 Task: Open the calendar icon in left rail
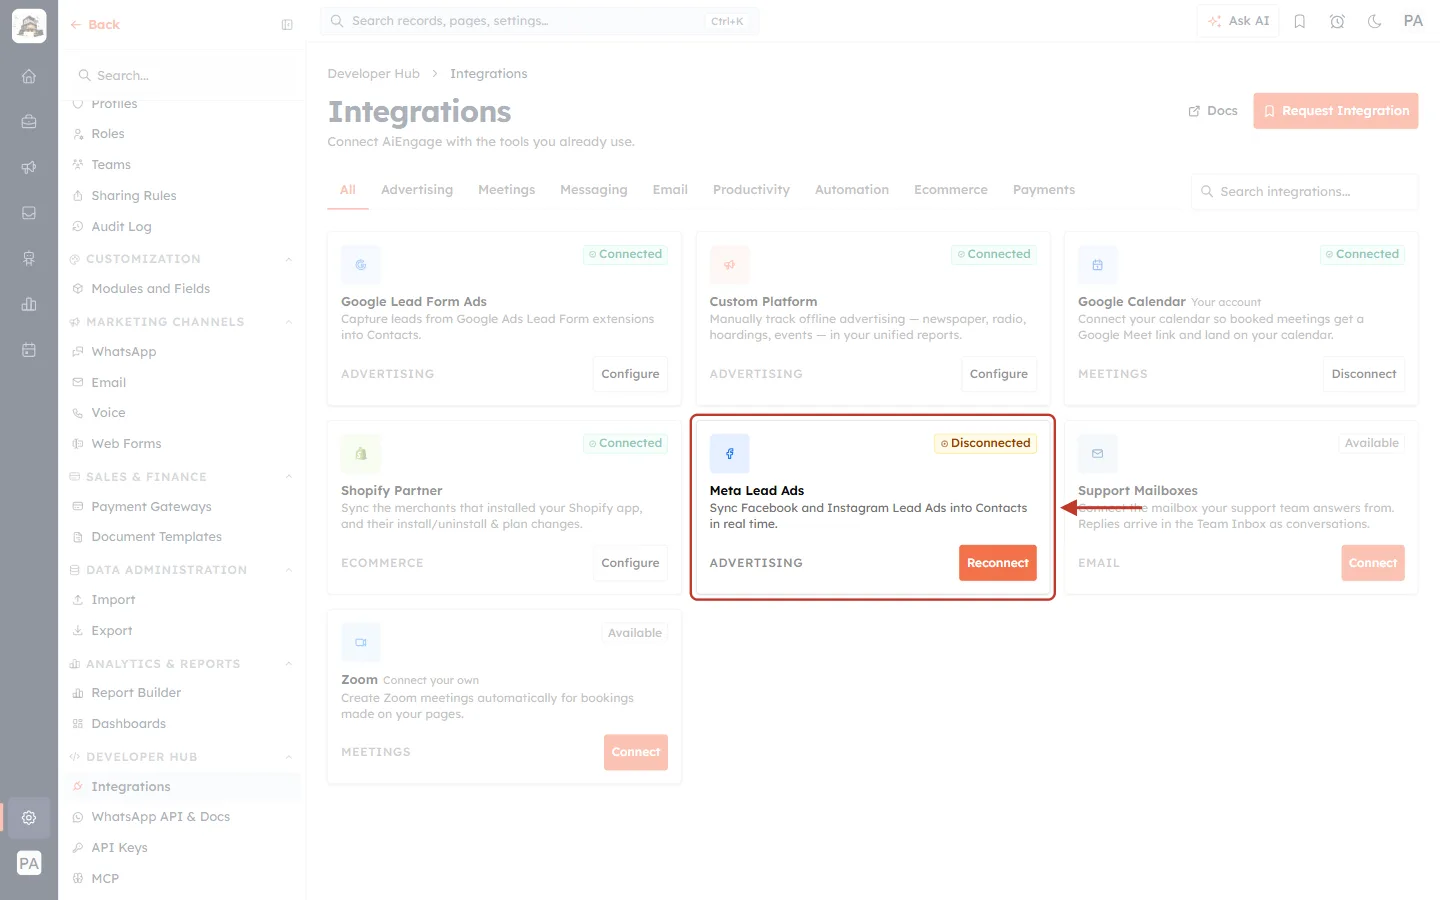tap(29, 350)
